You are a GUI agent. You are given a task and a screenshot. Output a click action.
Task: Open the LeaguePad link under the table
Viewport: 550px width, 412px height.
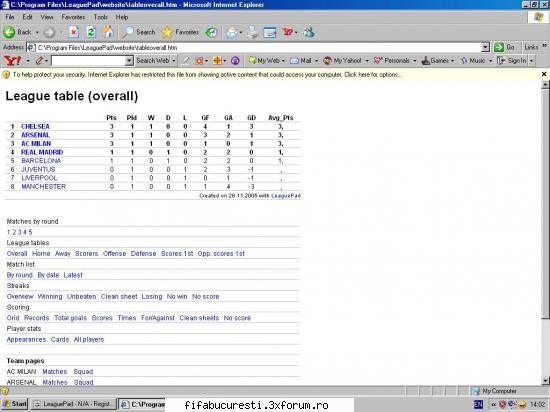(286, 196)
